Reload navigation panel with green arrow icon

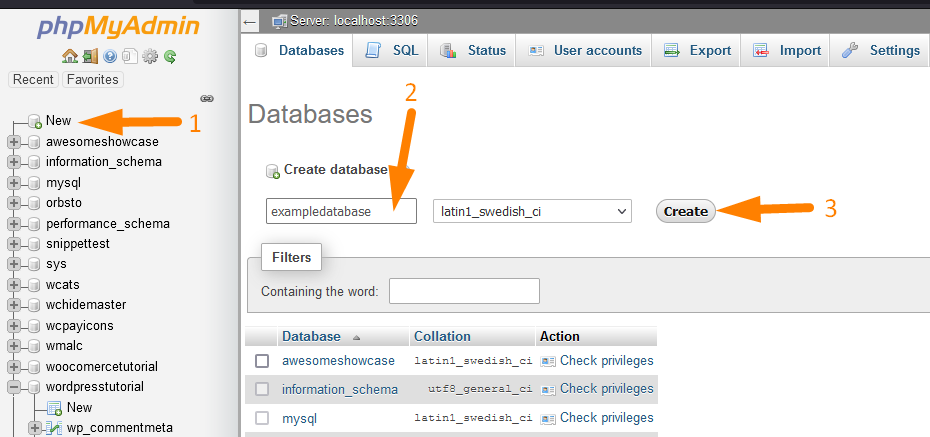pos(170,57)
